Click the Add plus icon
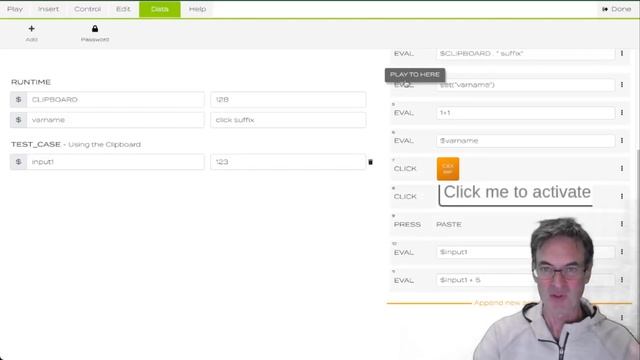The image size is (640, 360). pos(31,29)
